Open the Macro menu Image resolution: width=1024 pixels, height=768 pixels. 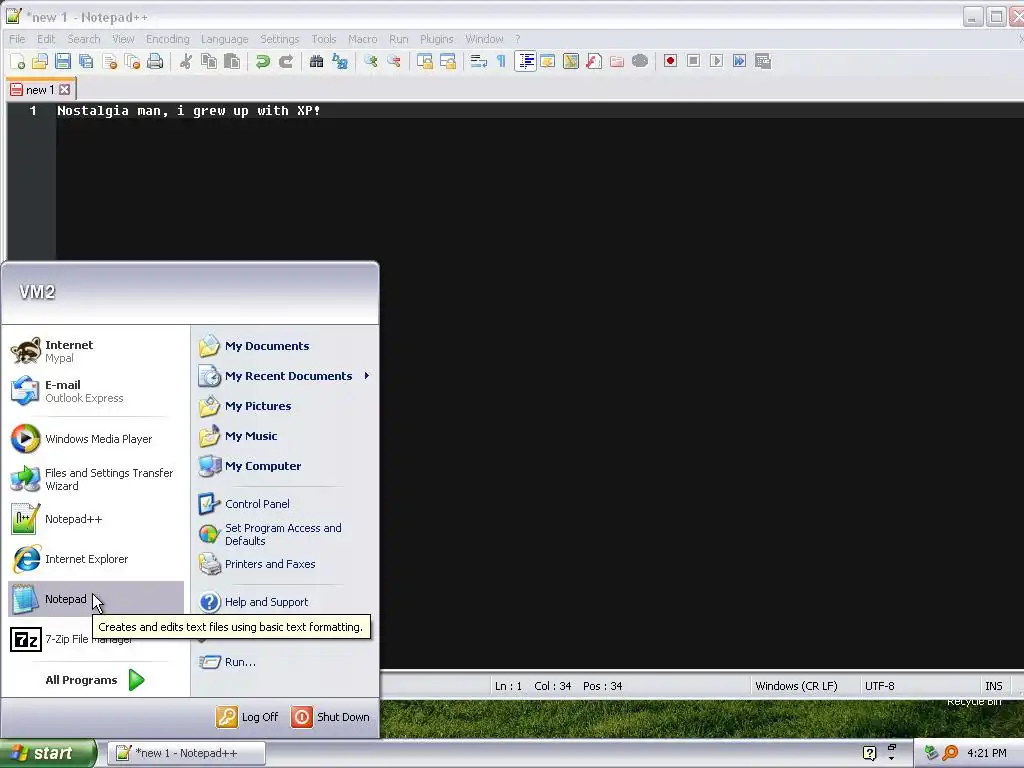362,39
